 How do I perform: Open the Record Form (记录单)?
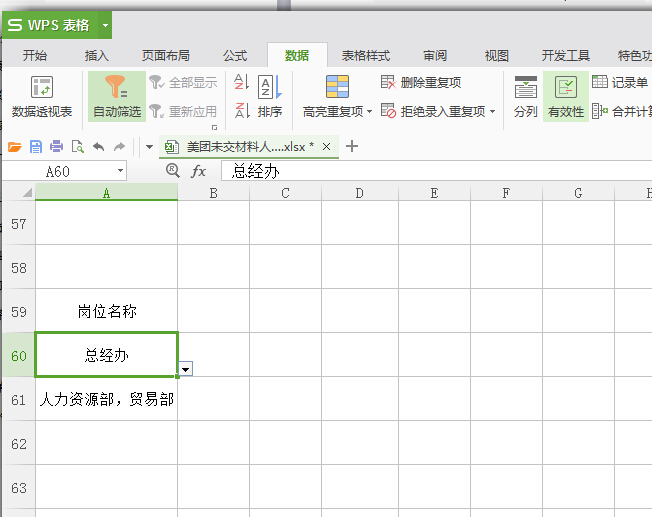[x=620, y=82]
